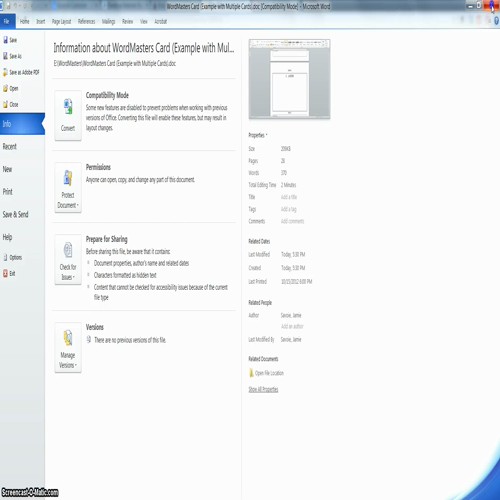This screenshot has width=500, height=500.
Task: Click the Convert button for Compatibility Mode
Action: pos(68,115)
